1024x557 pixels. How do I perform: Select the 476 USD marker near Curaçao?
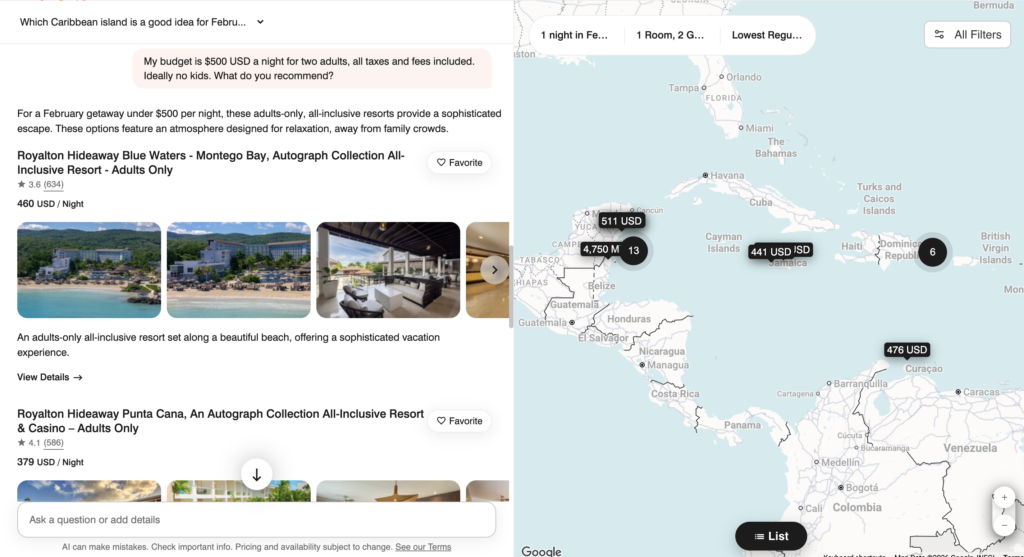pos(906,350)
